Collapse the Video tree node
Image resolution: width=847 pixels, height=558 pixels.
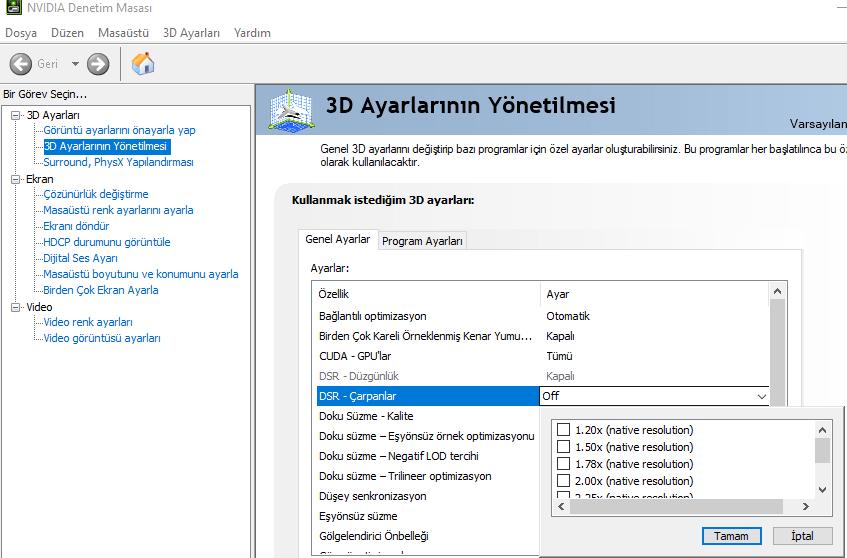(16, 307)
